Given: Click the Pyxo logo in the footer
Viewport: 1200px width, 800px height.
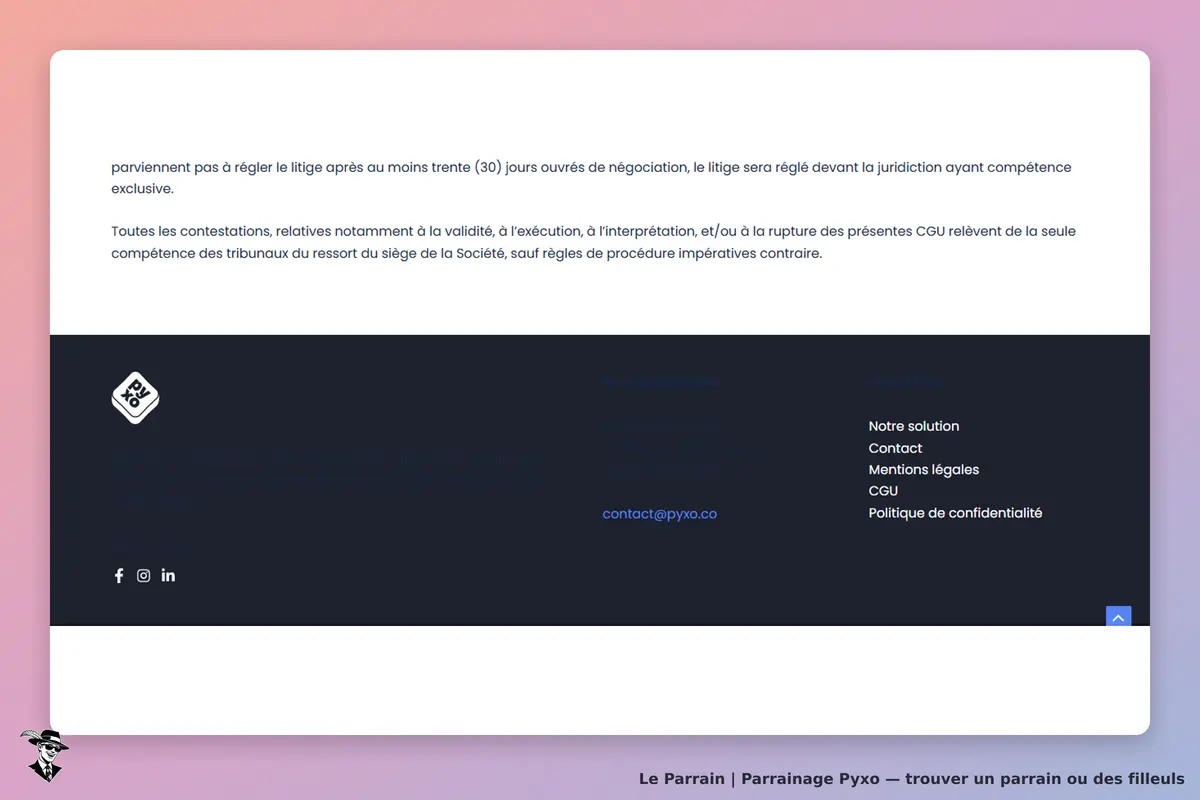Looking at the screenshot, I should point(135,398).
